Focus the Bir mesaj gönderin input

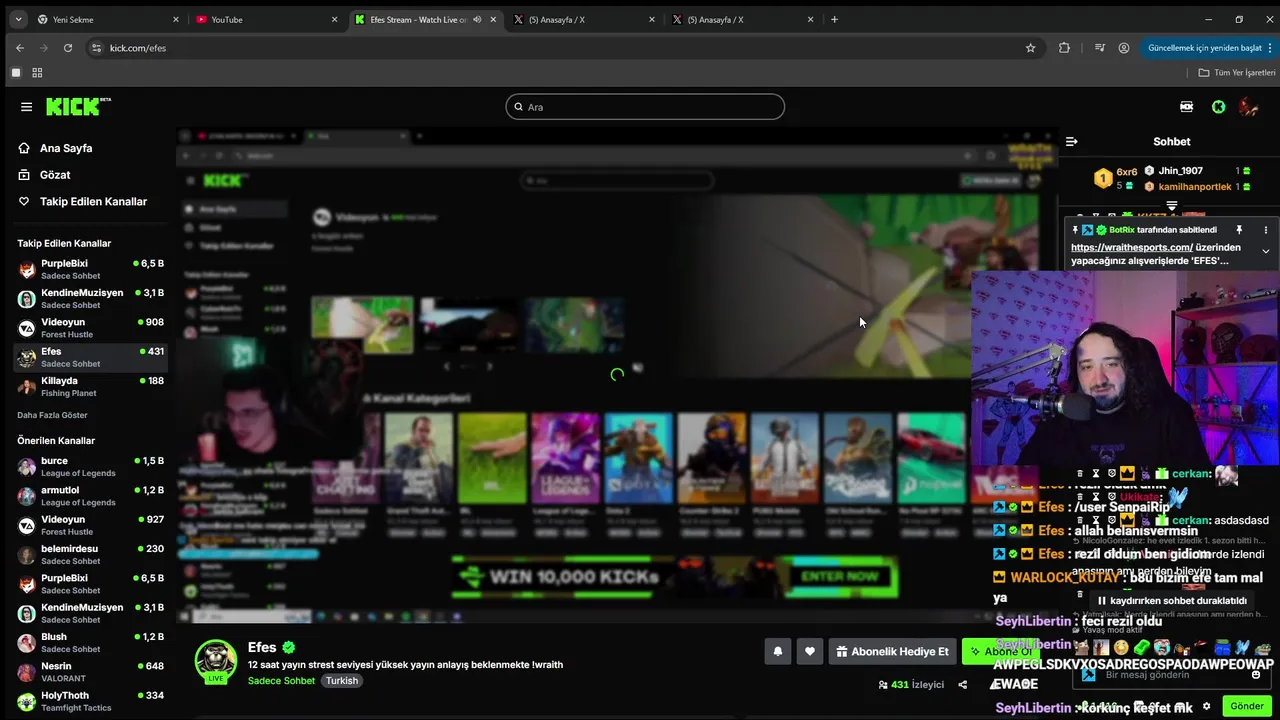(x=1170, y=675)
